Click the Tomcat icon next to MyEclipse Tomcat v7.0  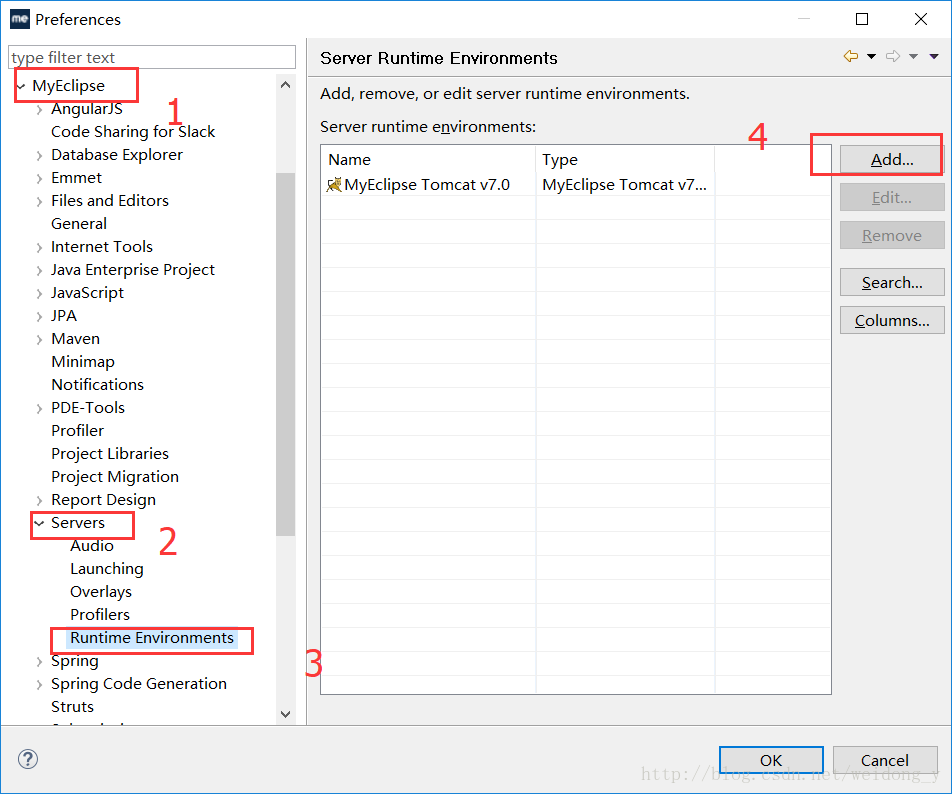point(334,185)
